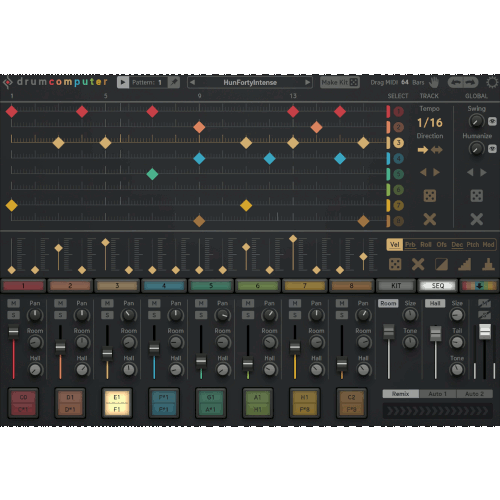Trigger the highlighted E1 F1 drum pad

(x=117, y=403)
